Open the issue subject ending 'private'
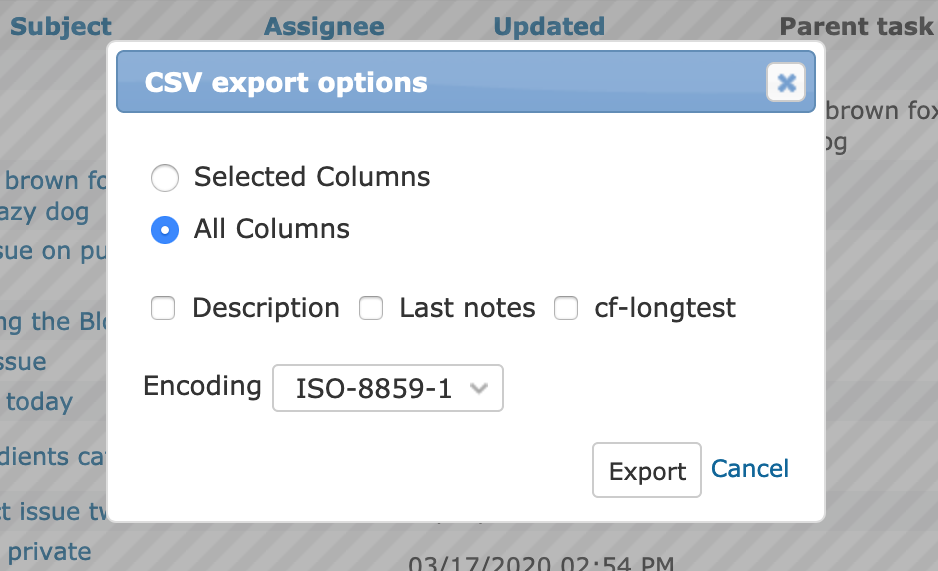 coord(49,552)
